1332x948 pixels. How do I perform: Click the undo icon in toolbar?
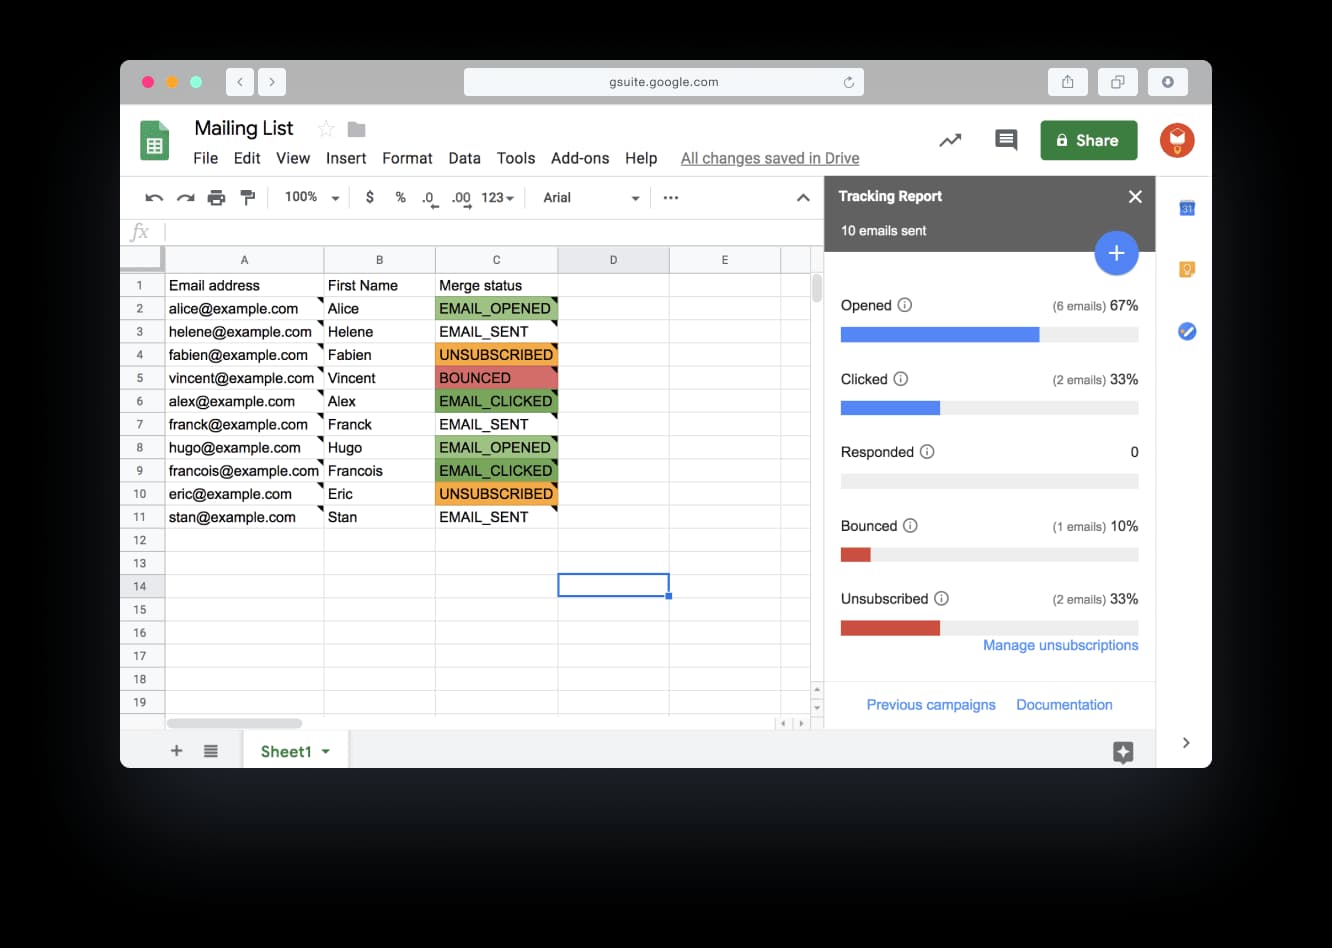pyautogui.click(x=154, y=198)
